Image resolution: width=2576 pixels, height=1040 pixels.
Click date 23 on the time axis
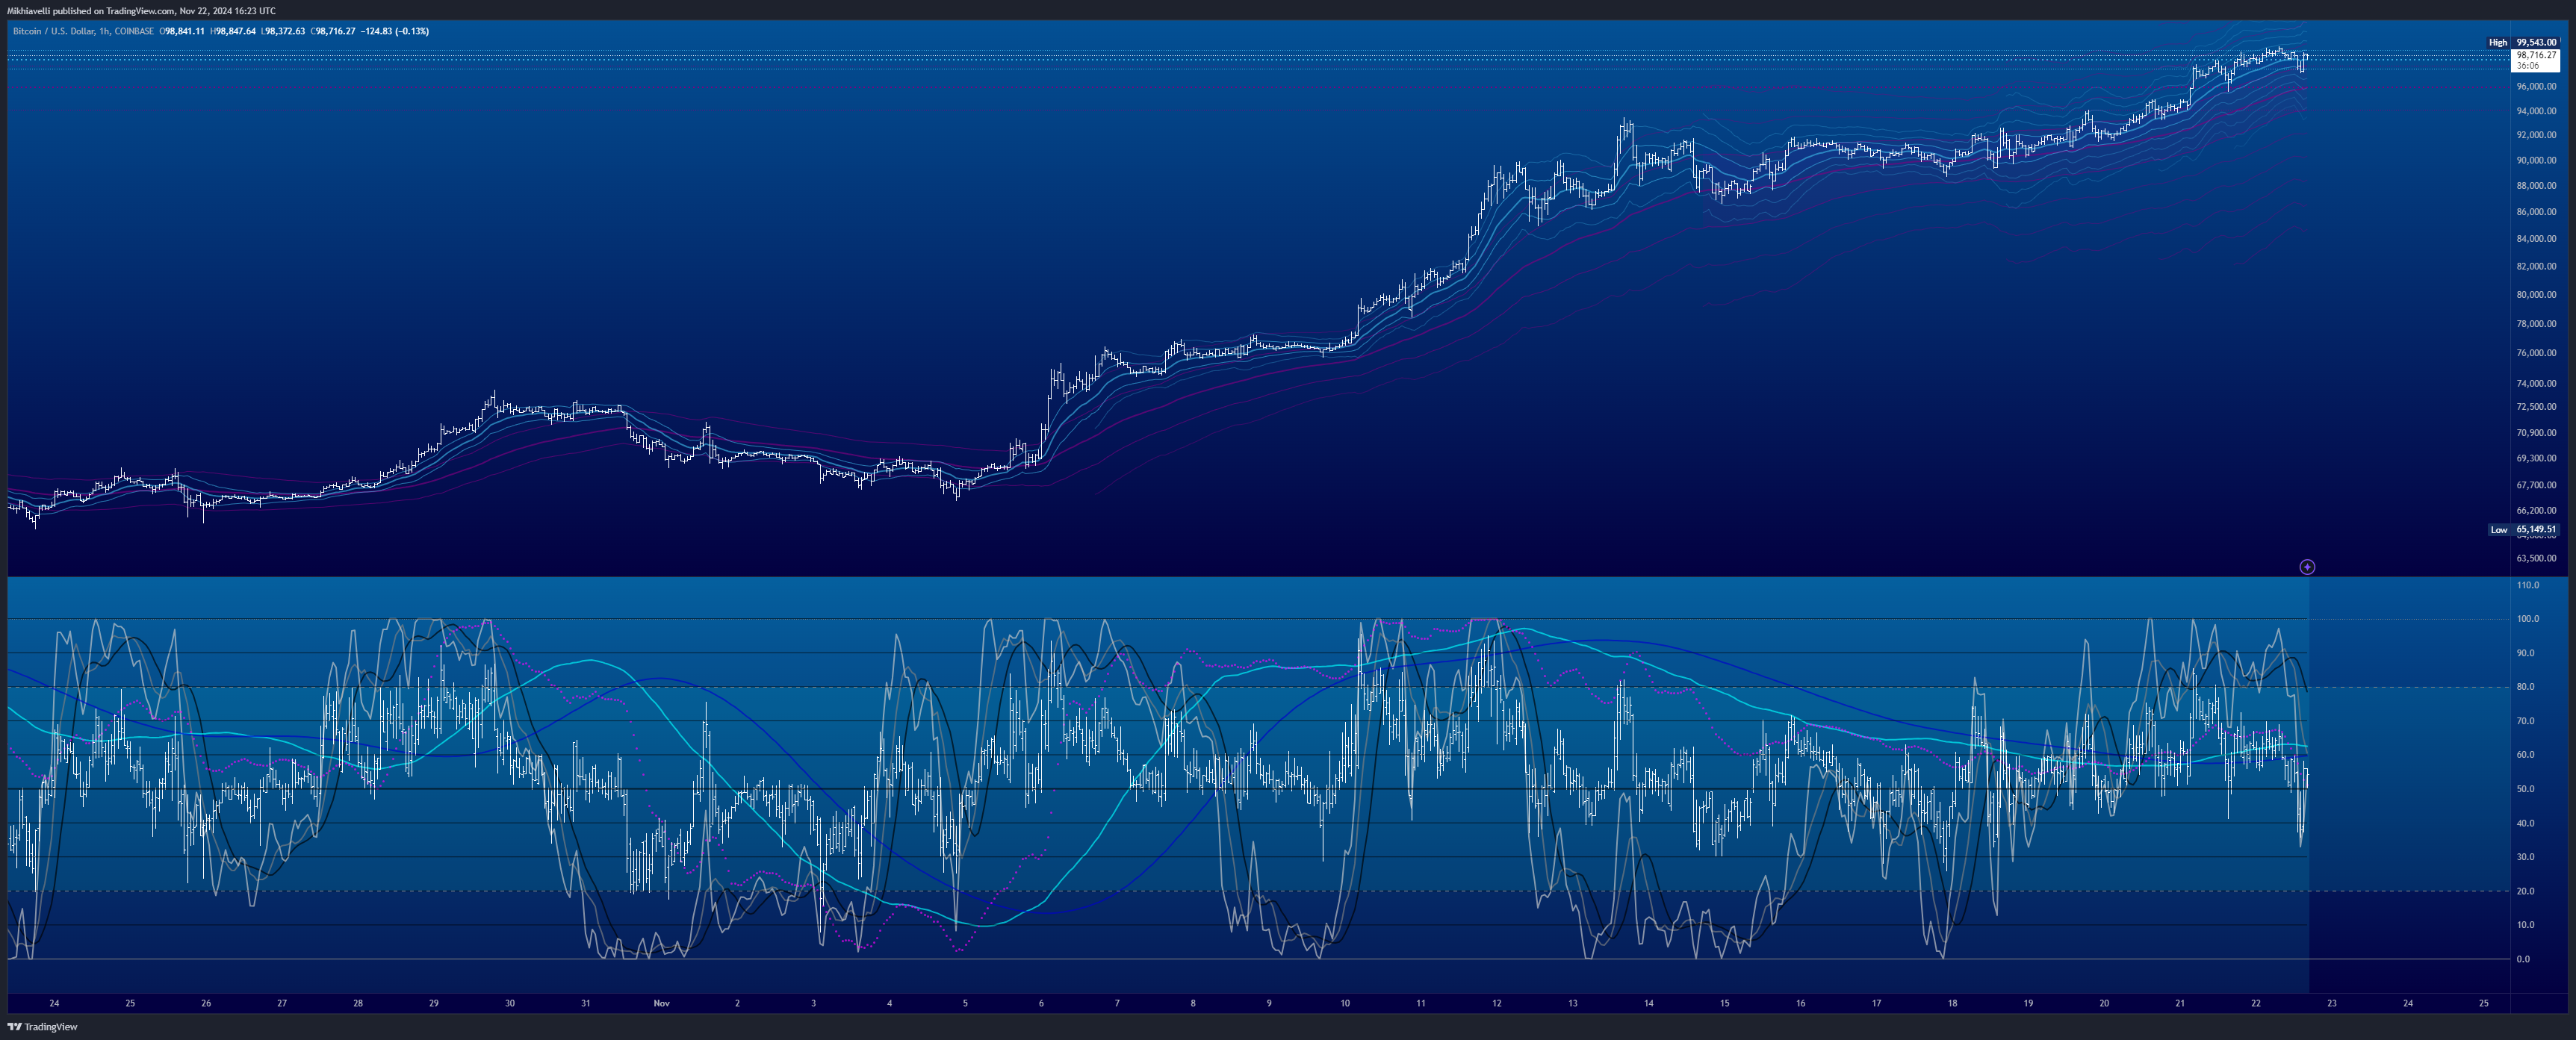pyautogui.click(x=2332, y=1003)
